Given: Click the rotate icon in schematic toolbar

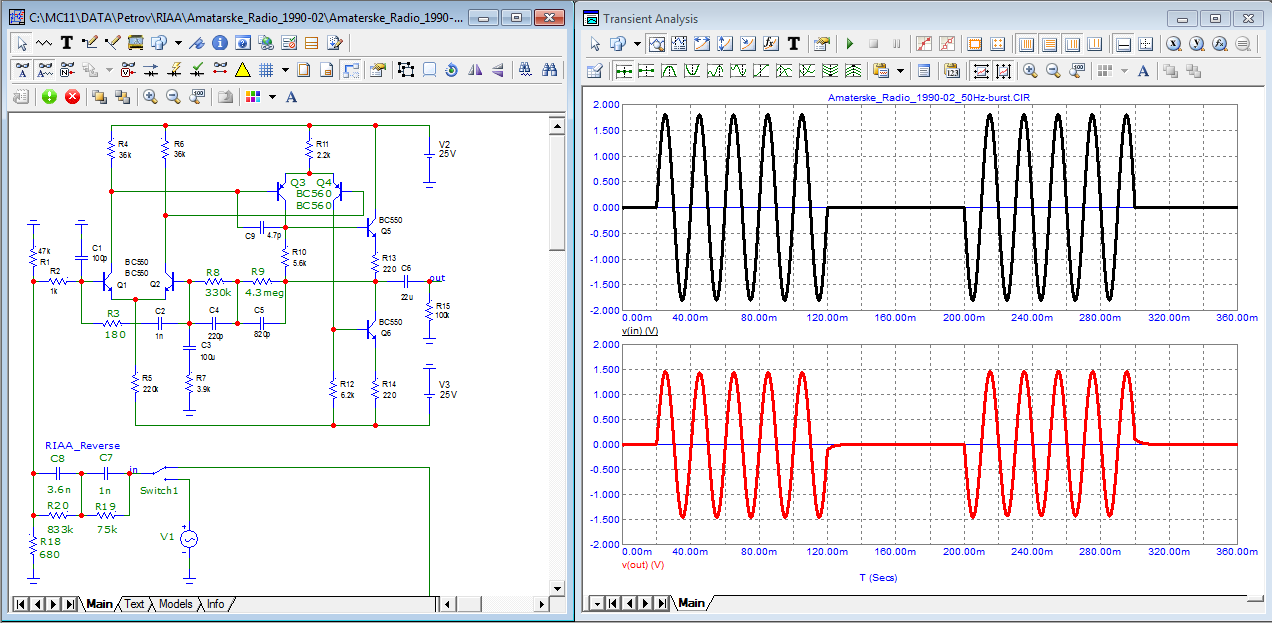Looking at the screenshot, I should (x=451, y=70).
